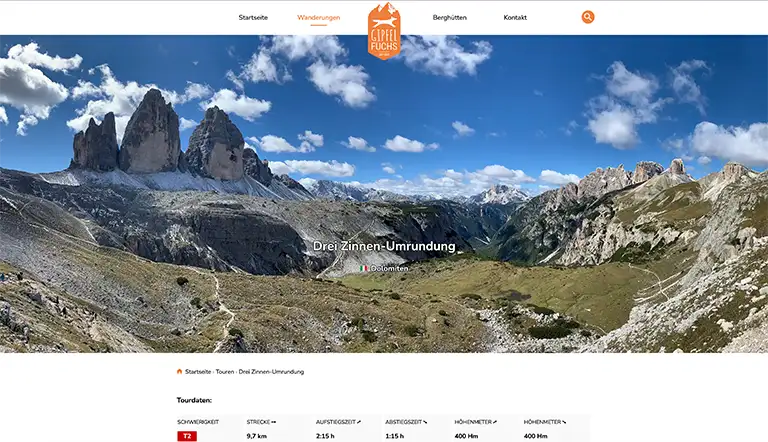Click the Gipfelfuchs fox logo
The height and width of the screenshot is (442, 768).
(384, 30)
